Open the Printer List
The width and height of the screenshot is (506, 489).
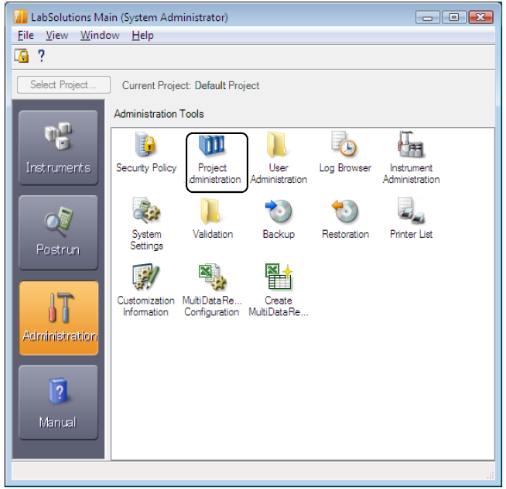[x=411, y=219]
